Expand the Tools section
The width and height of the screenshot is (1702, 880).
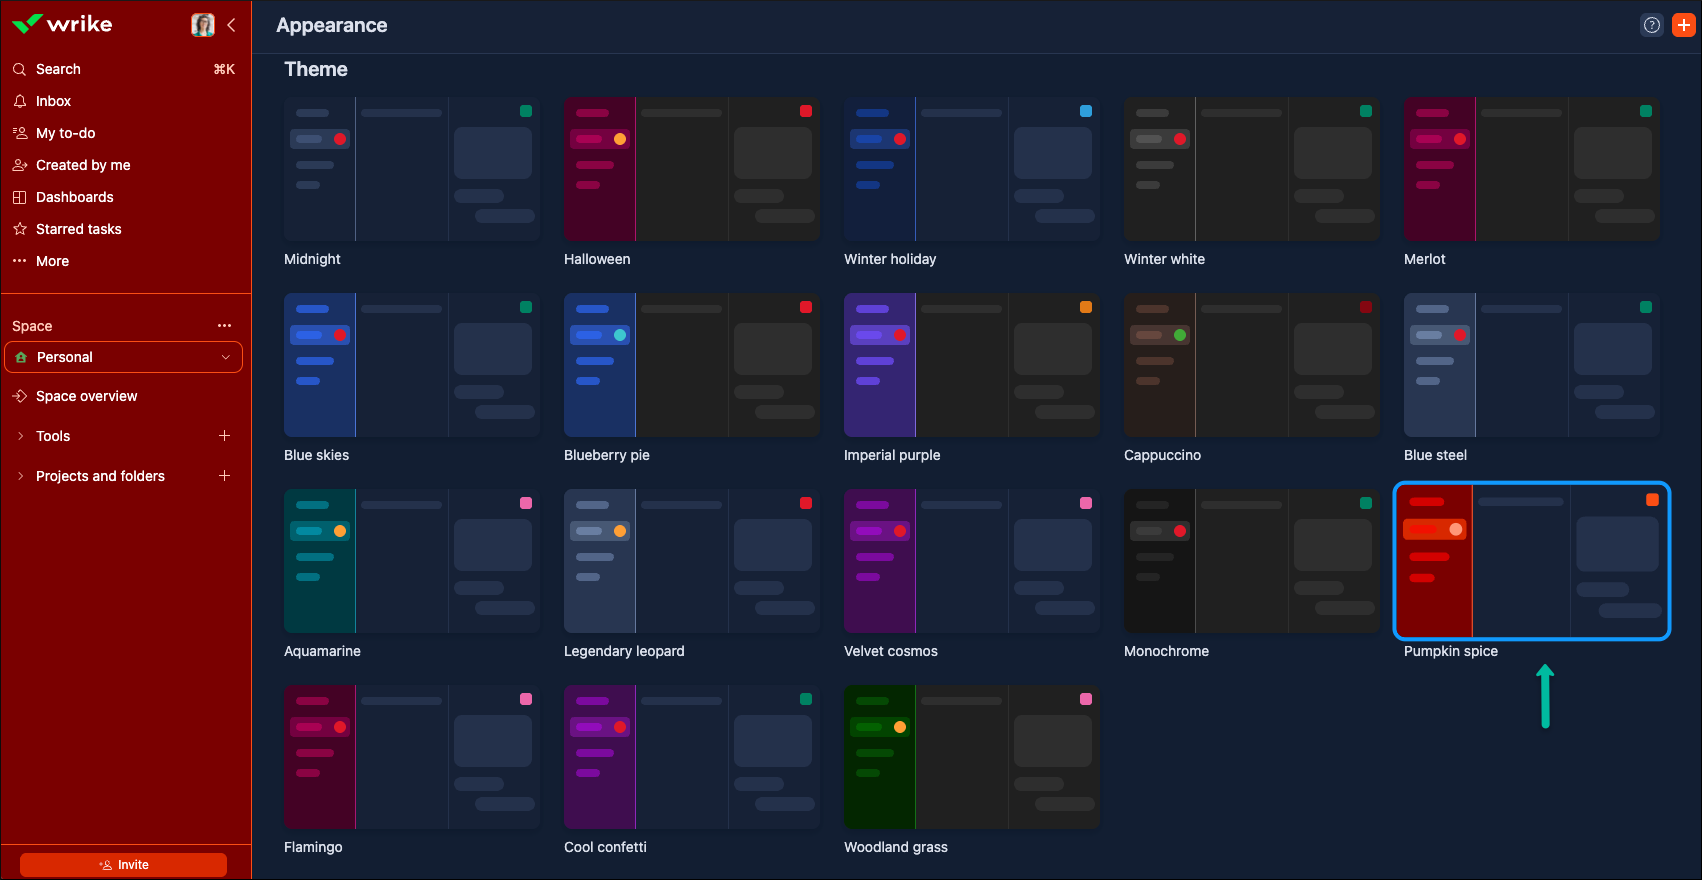21,436
